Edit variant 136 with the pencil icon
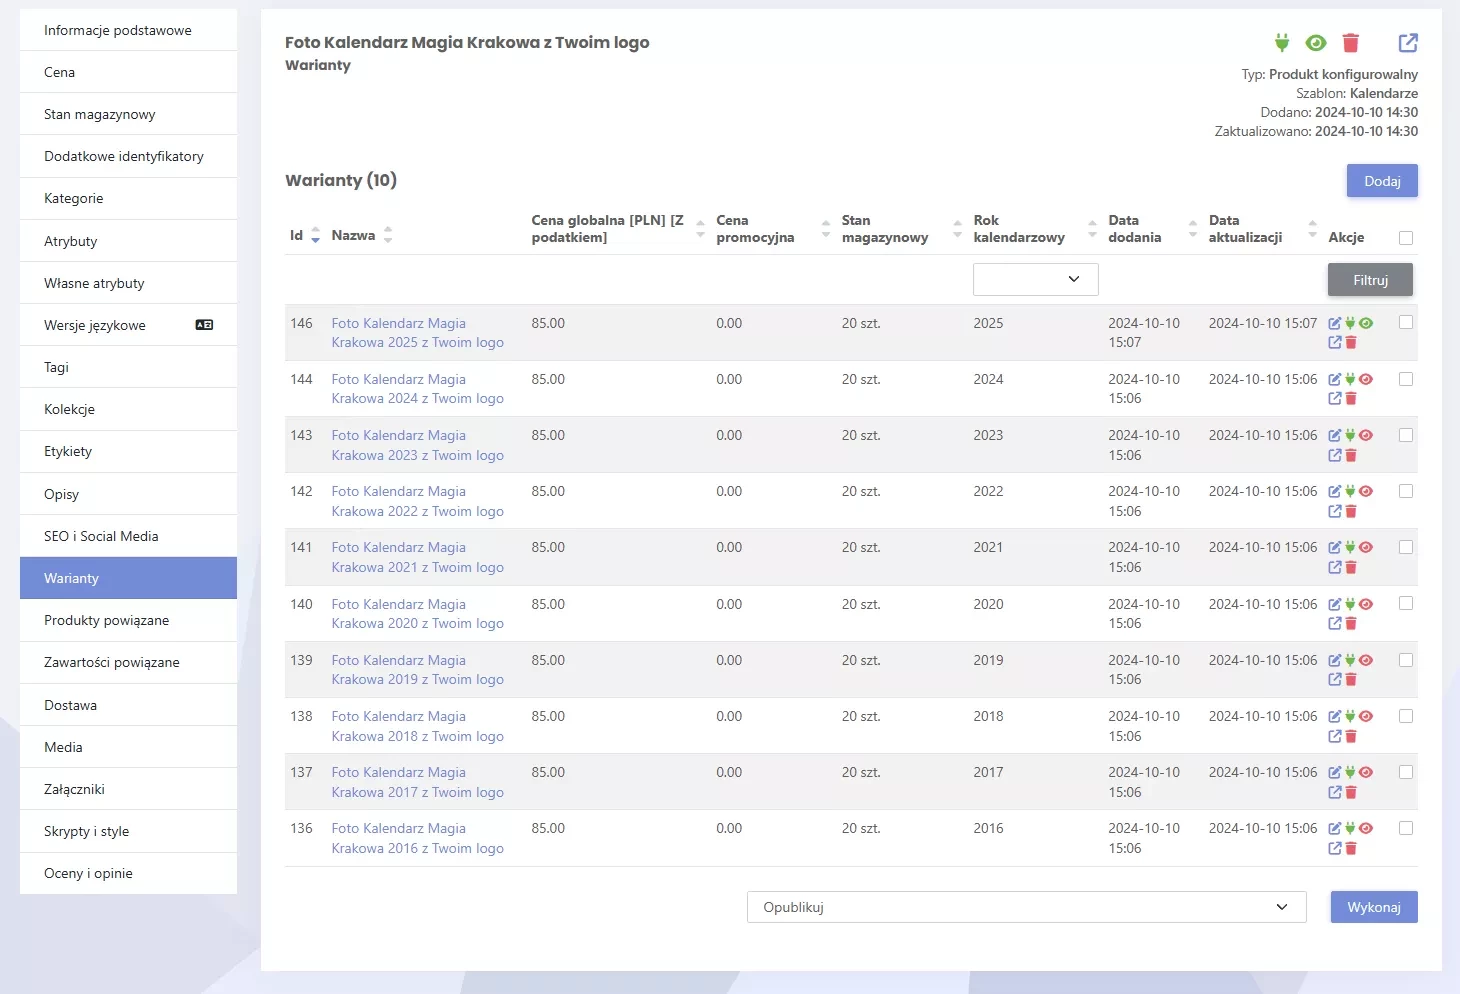The height and width of the screenshot is (994, 1460). pos(1334,829)
